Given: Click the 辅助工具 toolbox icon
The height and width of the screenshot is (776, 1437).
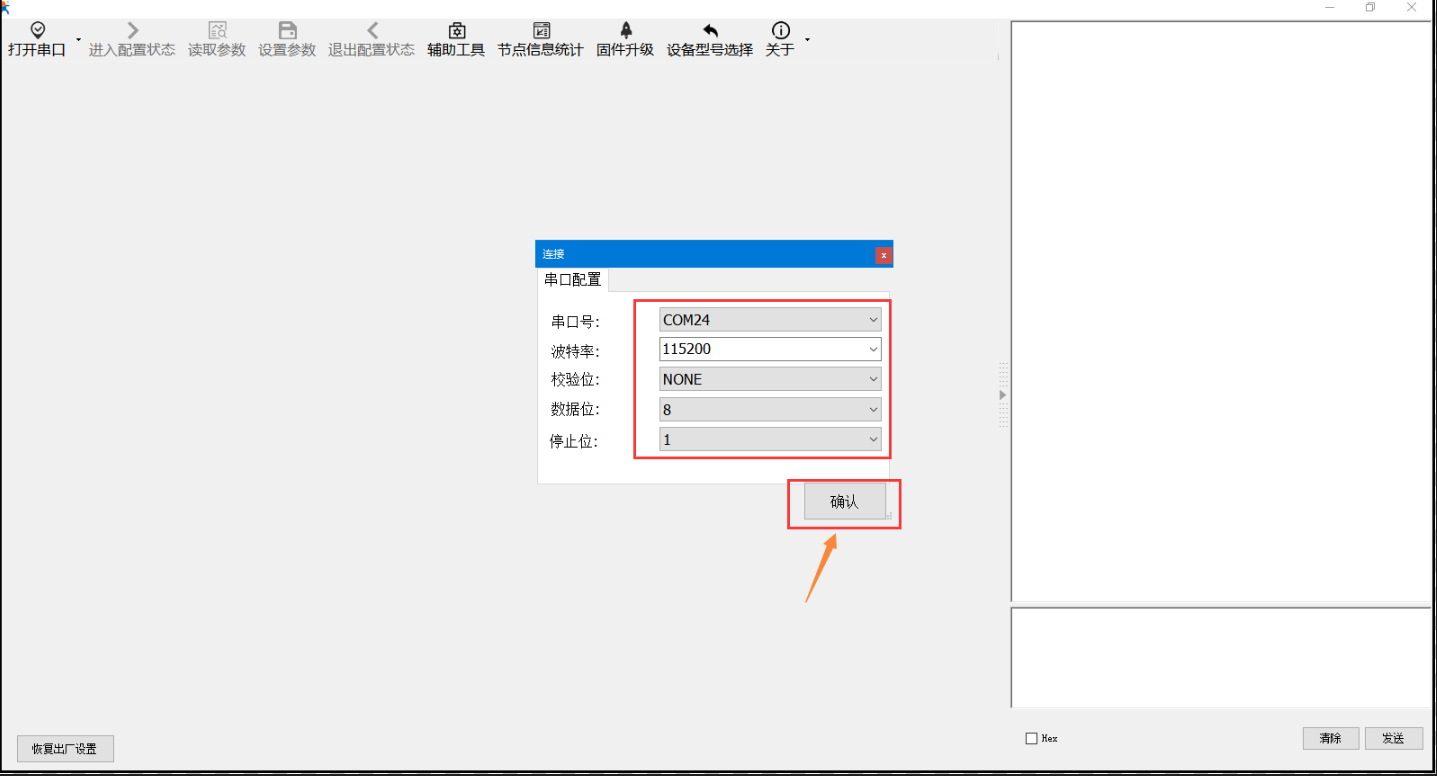Looking at the screenshot, I should 456,31.
